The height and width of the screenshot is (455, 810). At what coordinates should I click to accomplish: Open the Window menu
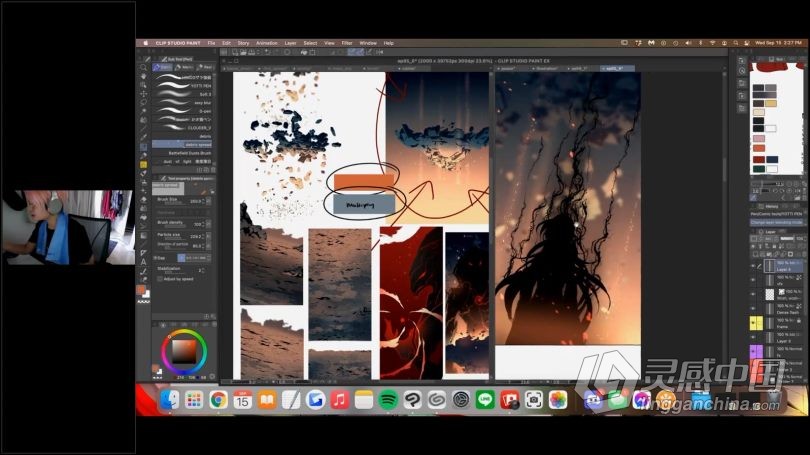pos(368,43)
